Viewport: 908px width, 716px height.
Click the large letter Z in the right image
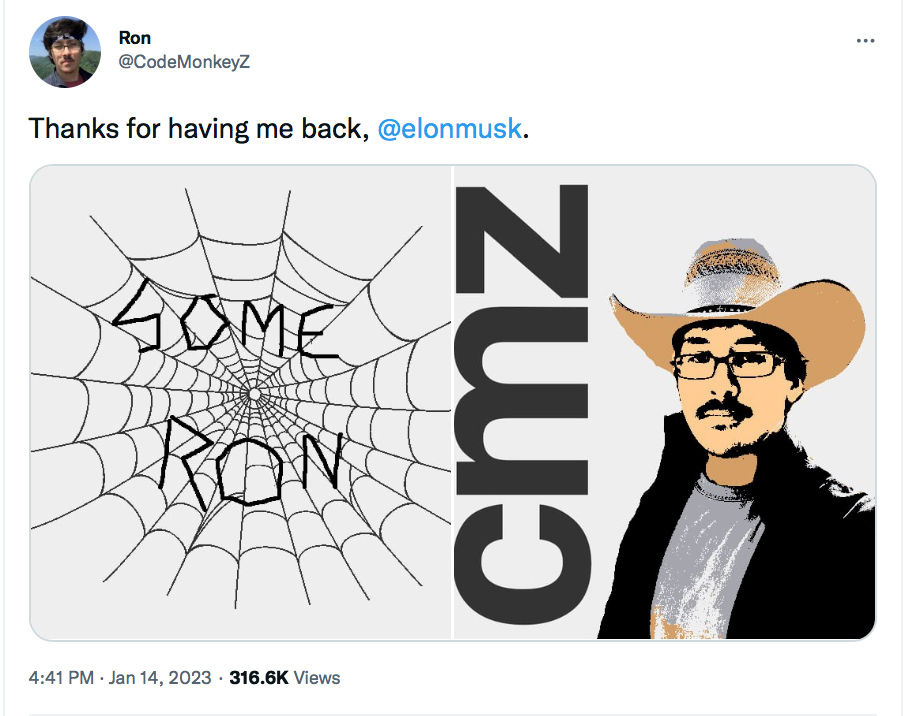click(521, 241)
